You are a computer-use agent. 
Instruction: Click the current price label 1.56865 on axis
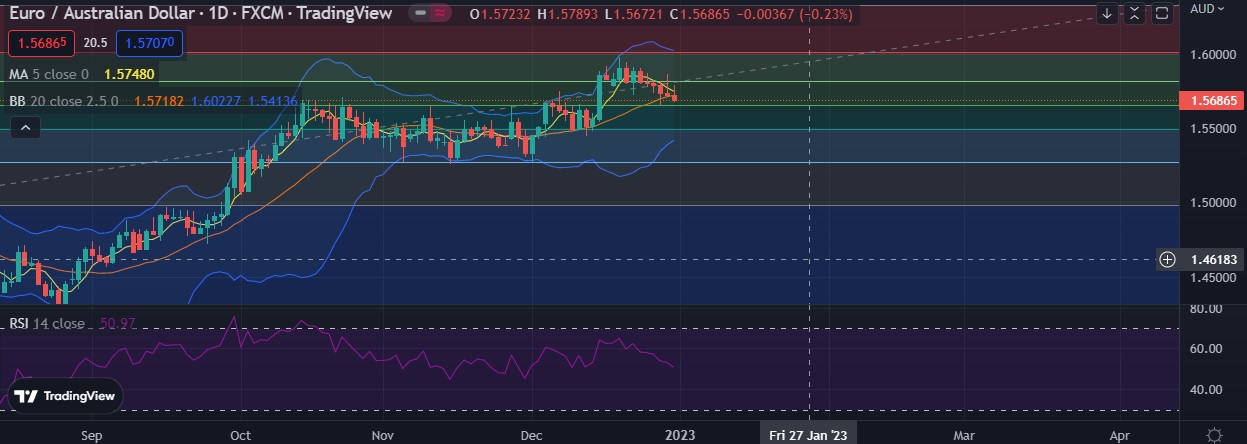pyautogui.click(x=1211, y=101)
